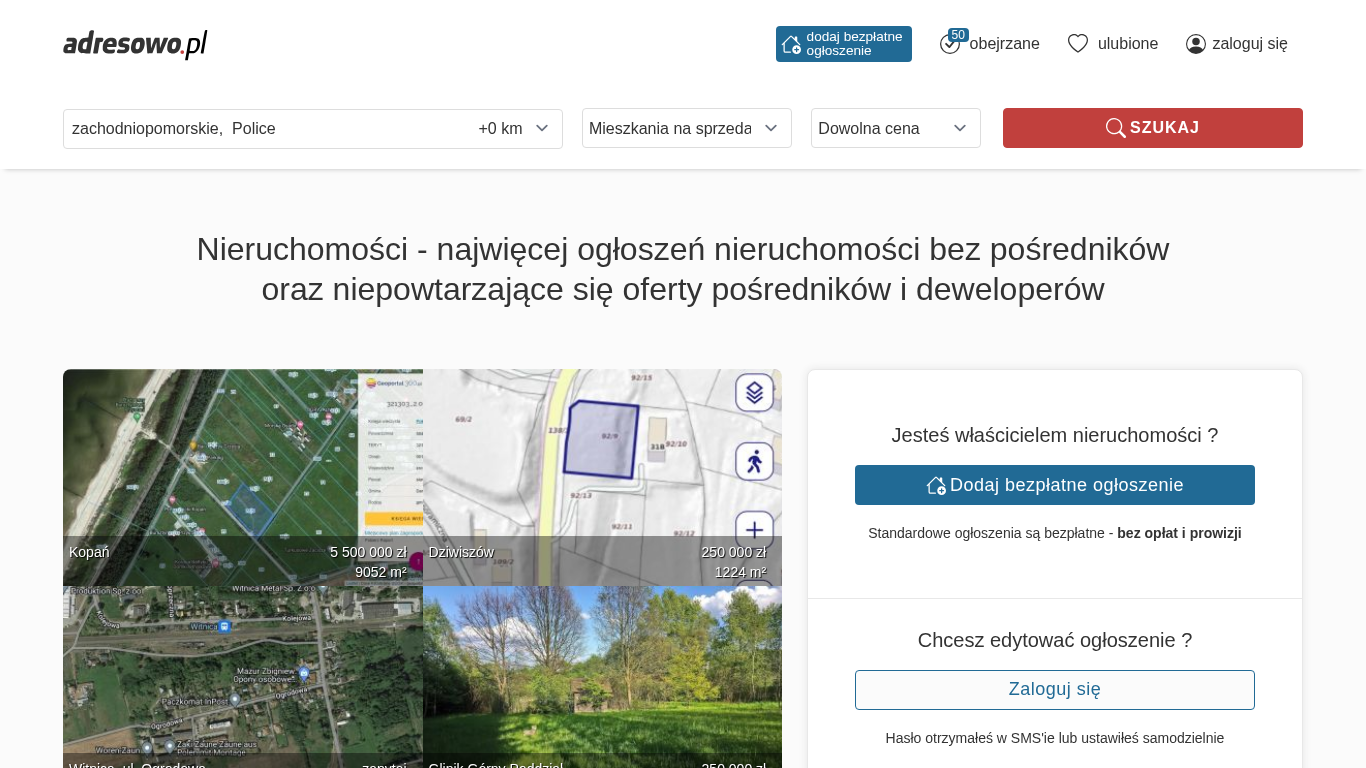Click the layers icon on Dziwiszów map
This screenshot has width=1366, height=768.
click(754, 392)
